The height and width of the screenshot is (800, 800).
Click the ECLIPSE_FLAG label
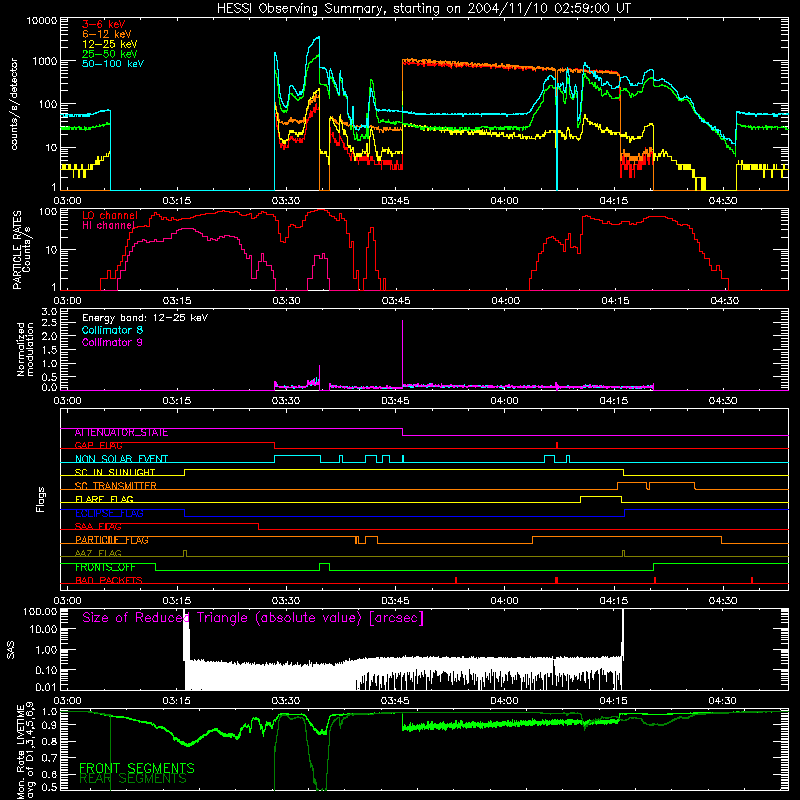click(x=109, y=513)
